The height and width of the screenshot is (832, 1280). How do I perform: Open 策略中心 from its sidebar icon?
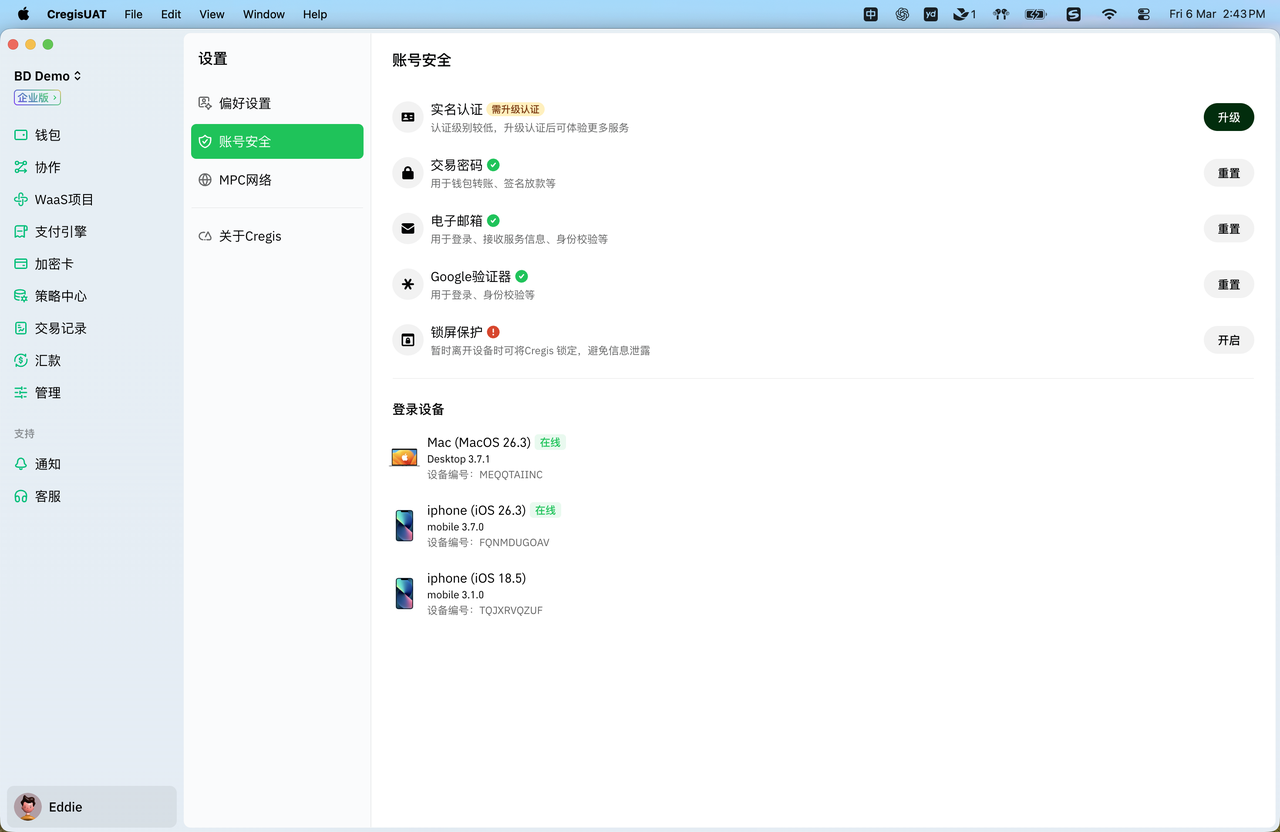(x=21, y=296)
